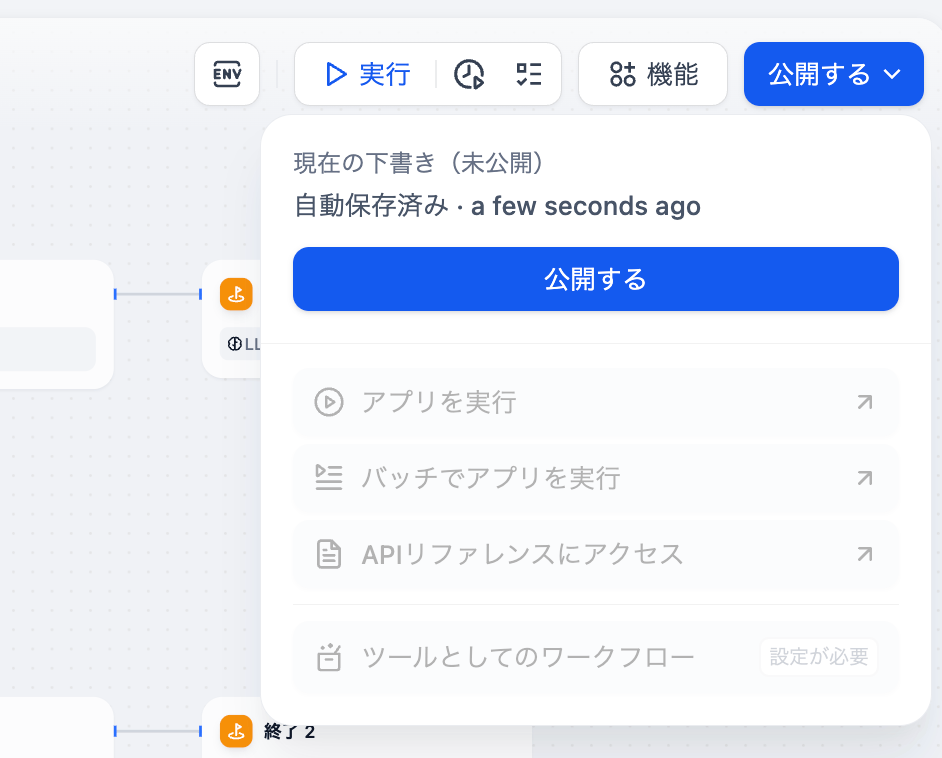This screenshot has width=942, height=758.
Task: Open the ENV environment variables panel
Action: tap(227, 74)
